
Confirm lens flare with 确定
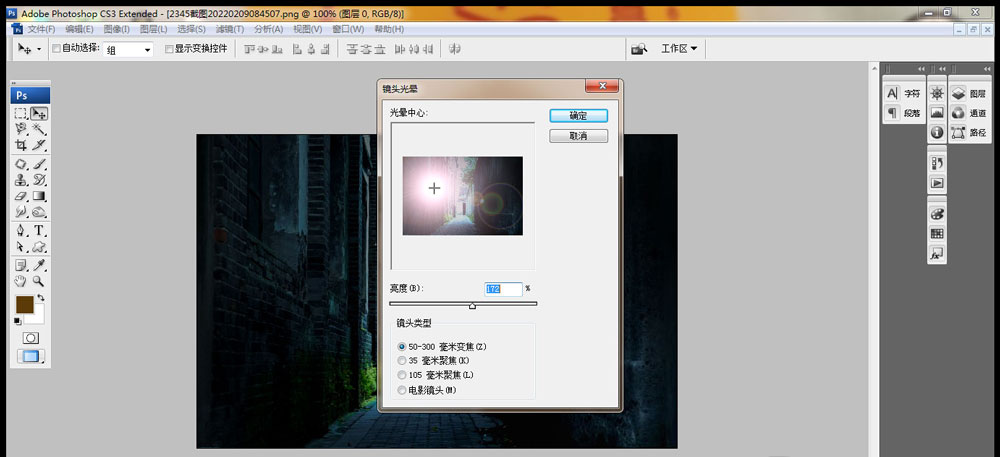(x=578, y=116)
